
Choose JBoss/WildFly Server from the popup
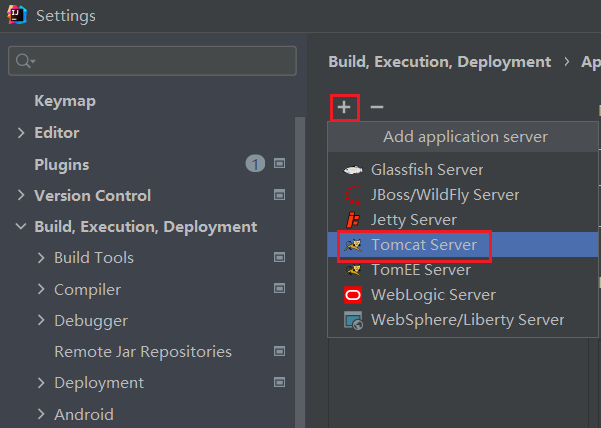(x=463, y=195)
